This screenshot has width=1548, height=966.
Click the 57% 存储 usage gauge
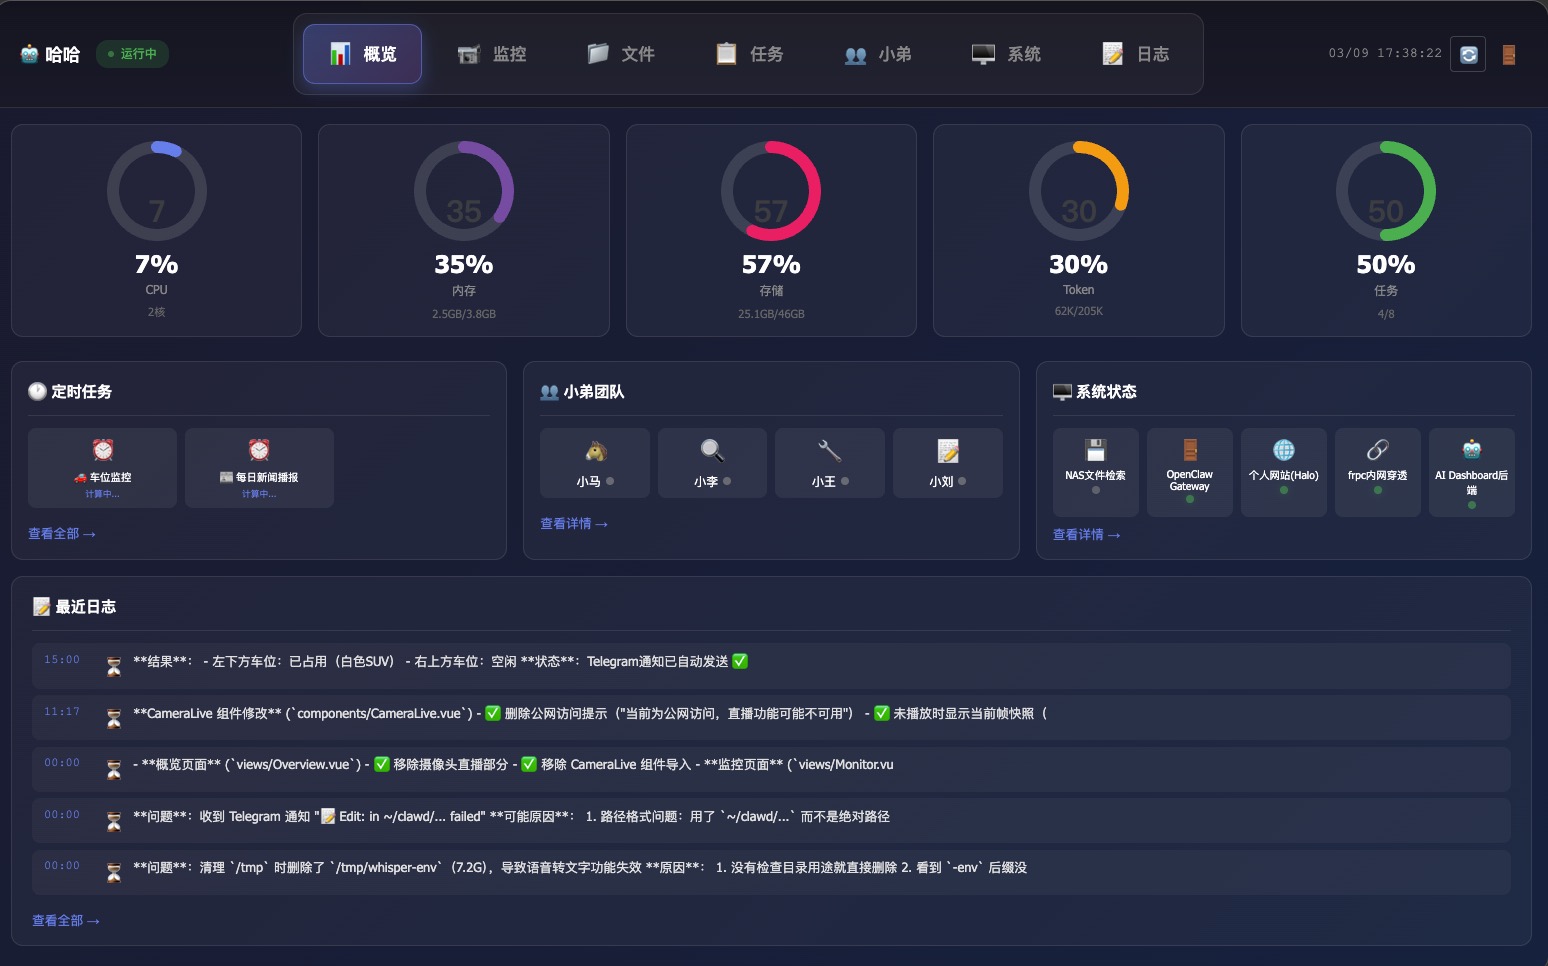[x=771, y=230]
